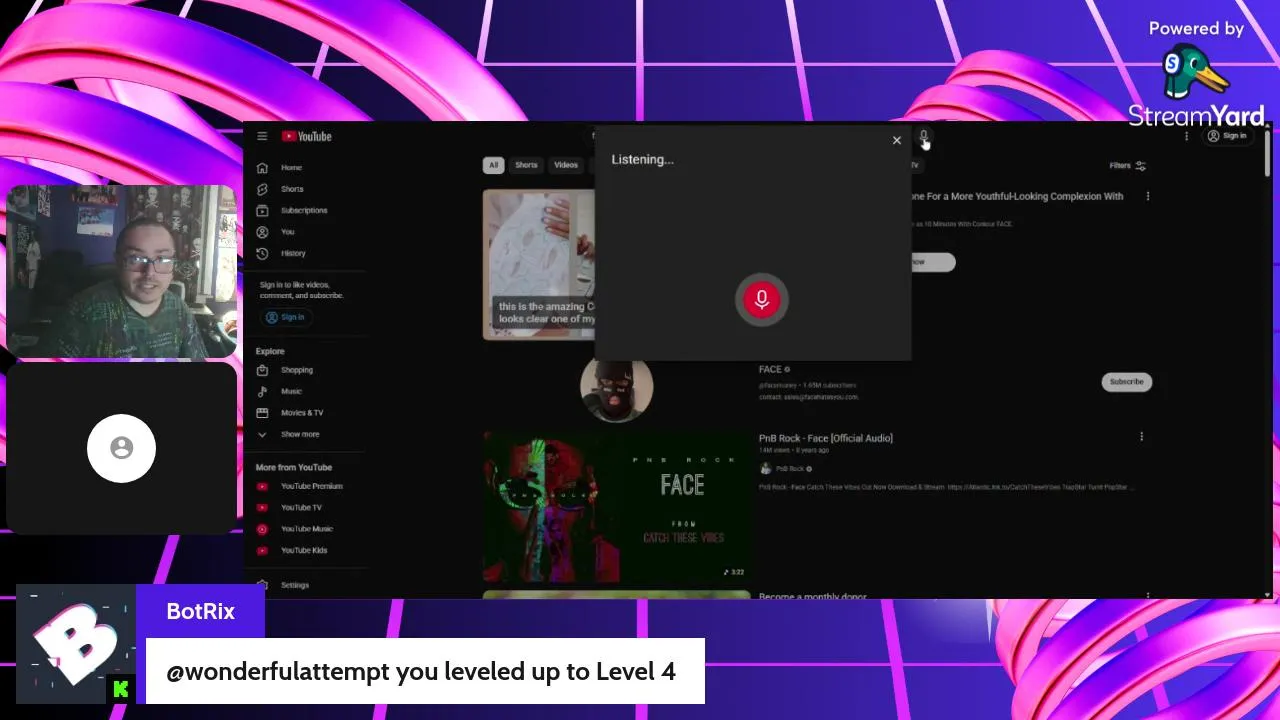Select the All filter chip
Screen dimensions: 1280x720
pos(493,165)
